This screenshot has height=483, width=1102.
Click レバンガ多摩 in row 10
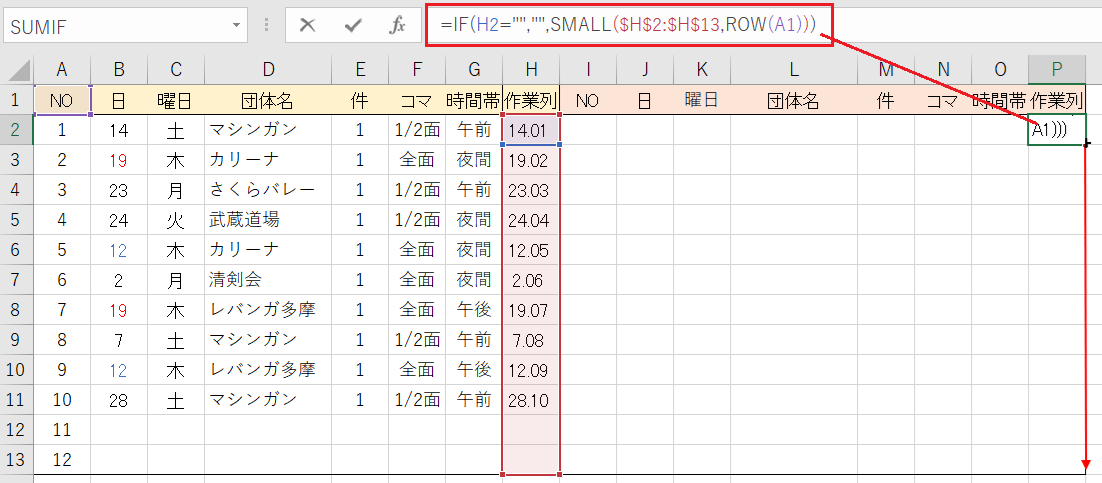tap(268, 370)
